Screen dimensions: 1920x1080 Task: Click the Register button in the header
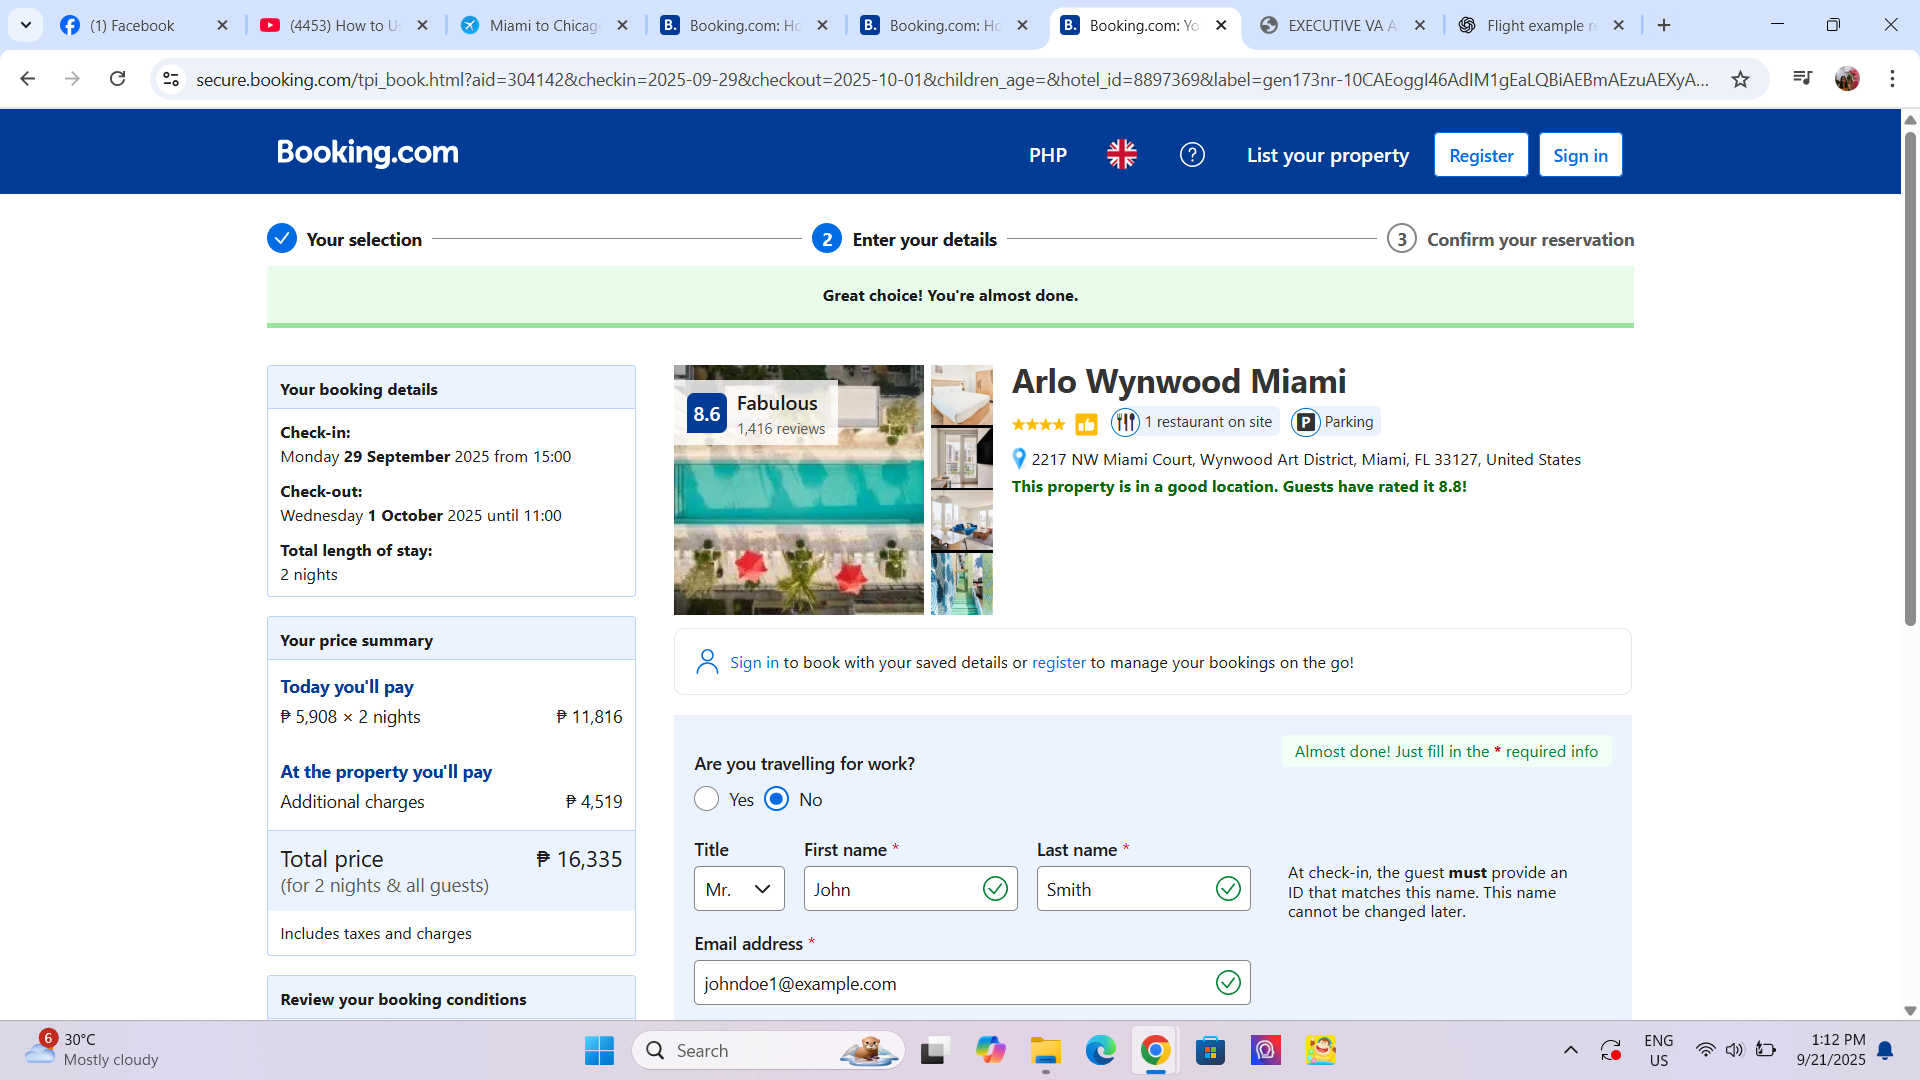coord(1480,155)
